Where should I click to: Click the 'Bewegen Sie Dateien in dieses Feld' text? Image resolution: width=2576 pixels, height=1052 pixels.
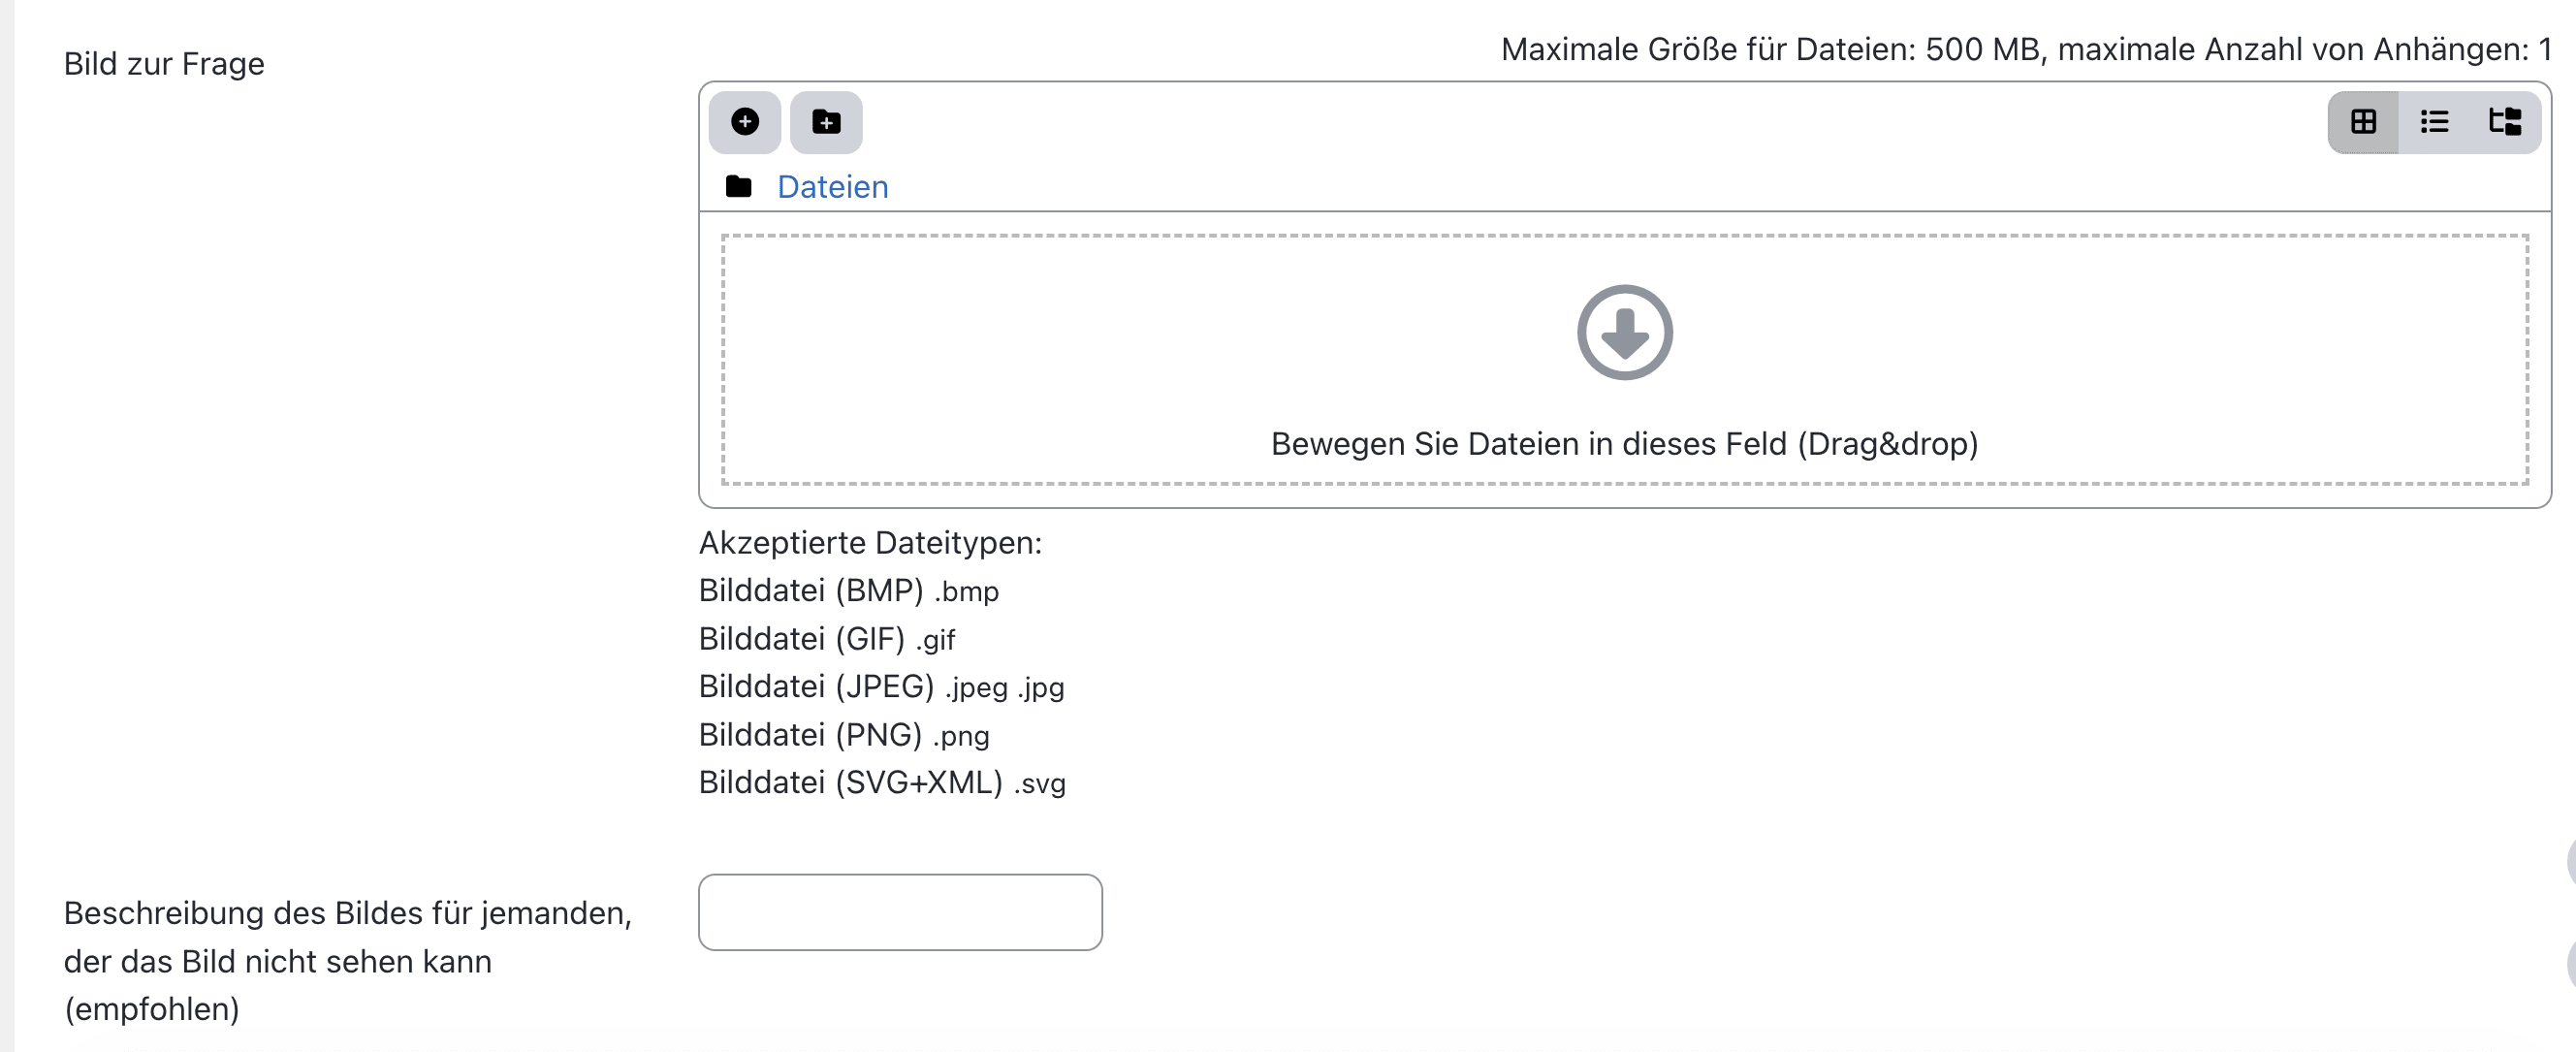[1624, 443]
